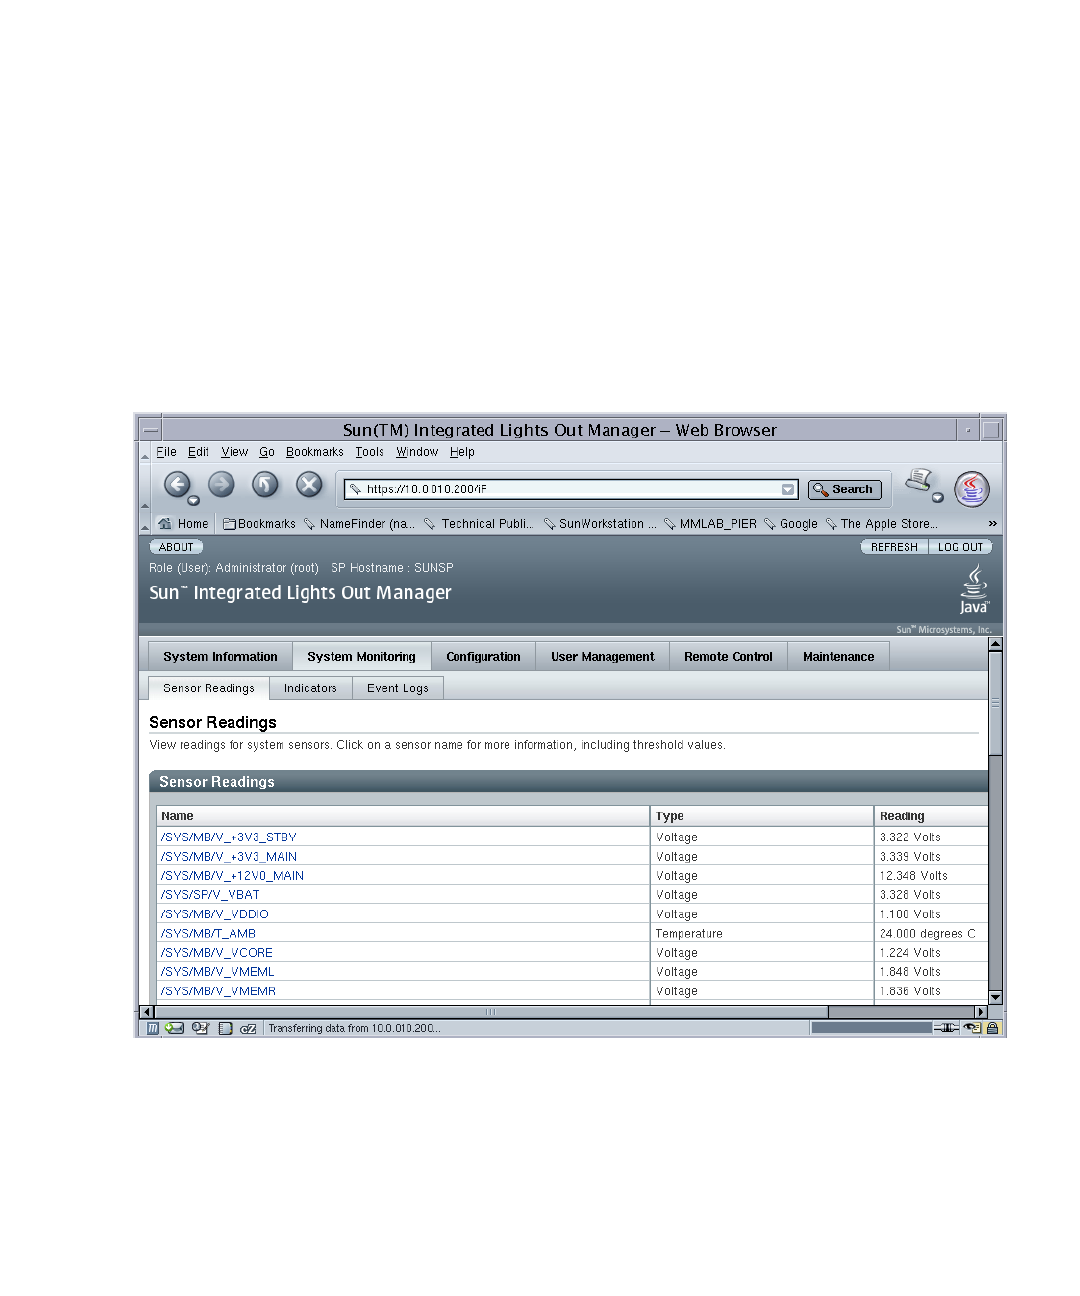This screenshot has width=1080, height=1296.
Task: Open the SunWorkstation bookmark
Action: [600, 524]
